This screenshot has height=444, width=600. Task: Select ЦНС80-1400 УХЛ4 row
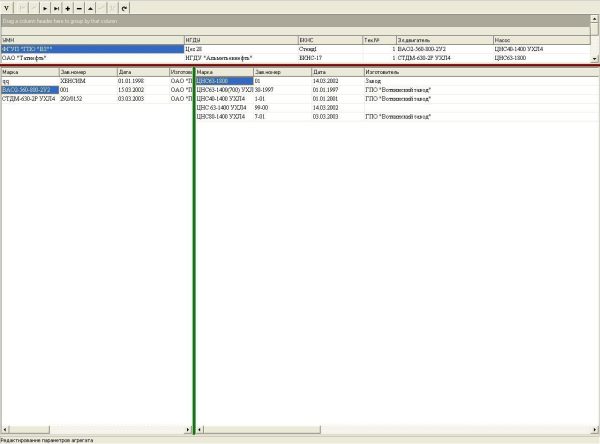397,116
